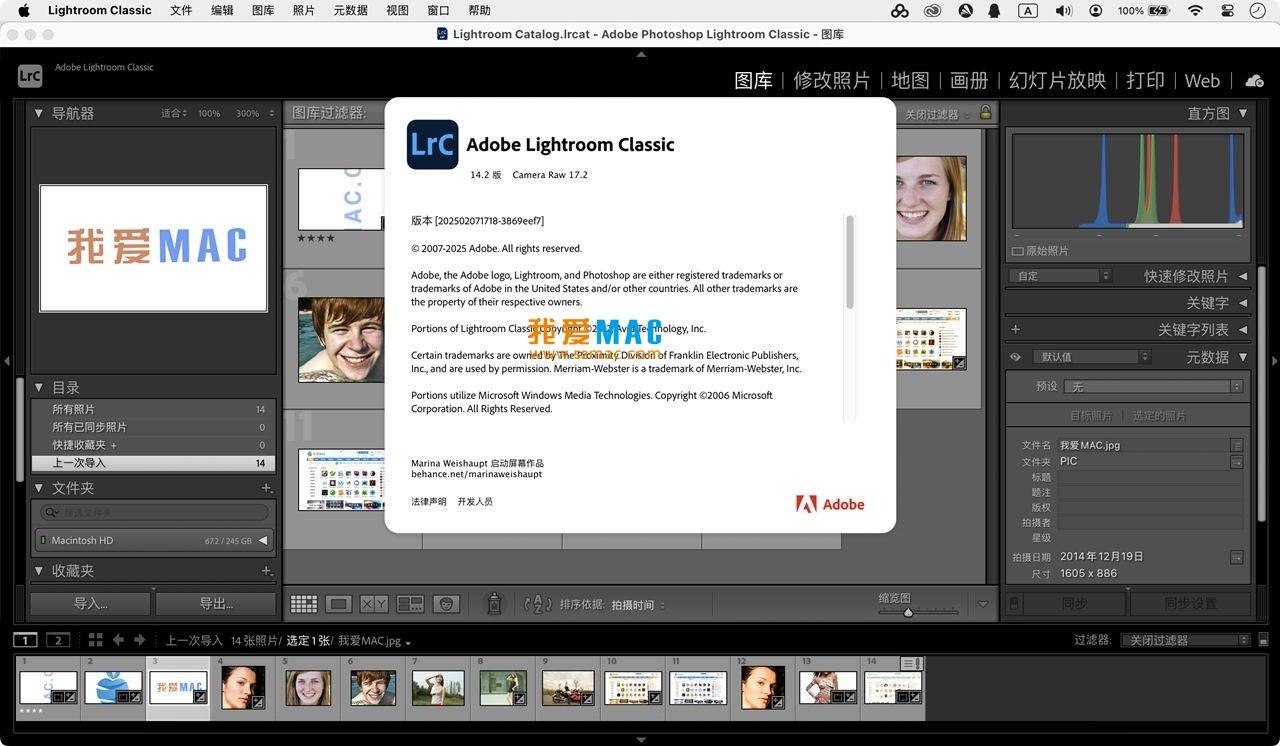Switch to the 地图 (Map) module

[x=910, y=81]
